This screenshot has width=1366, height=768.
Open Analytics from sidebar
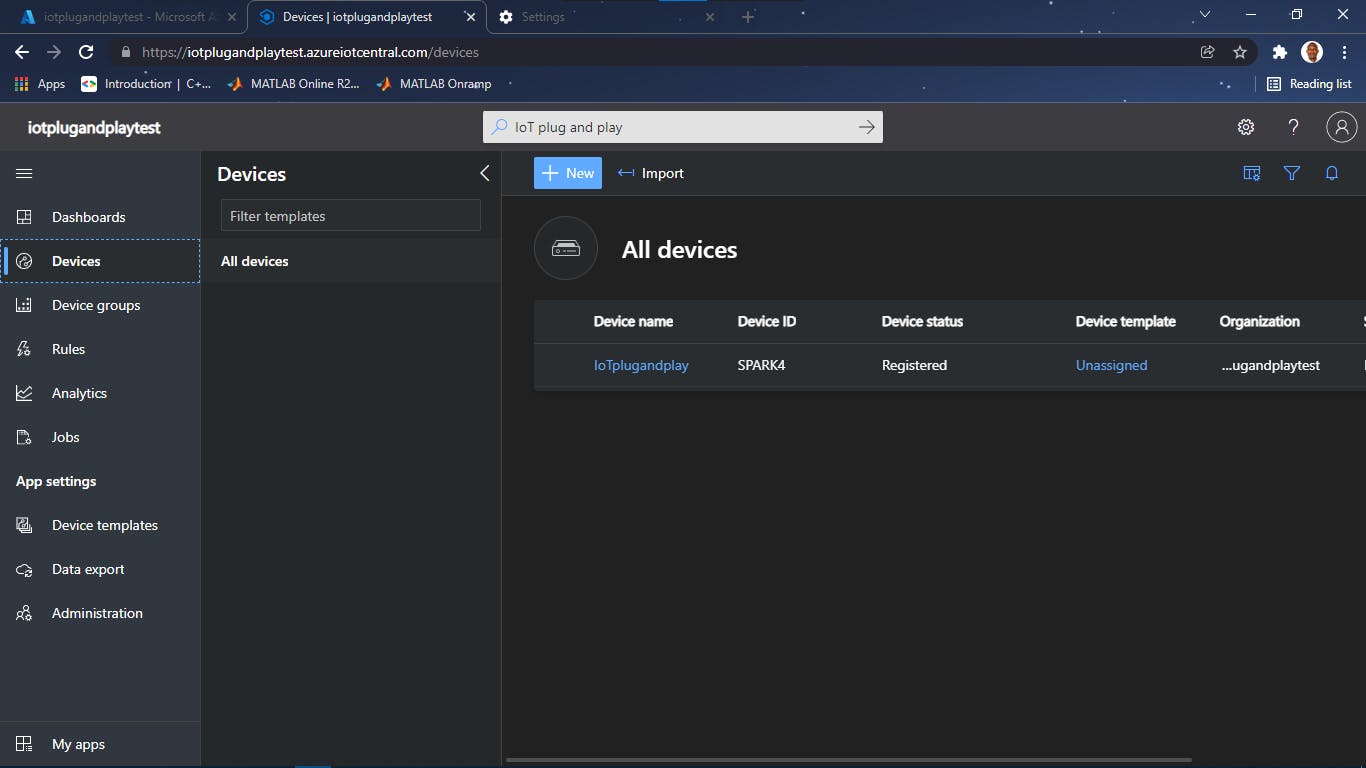pos(100,393)
